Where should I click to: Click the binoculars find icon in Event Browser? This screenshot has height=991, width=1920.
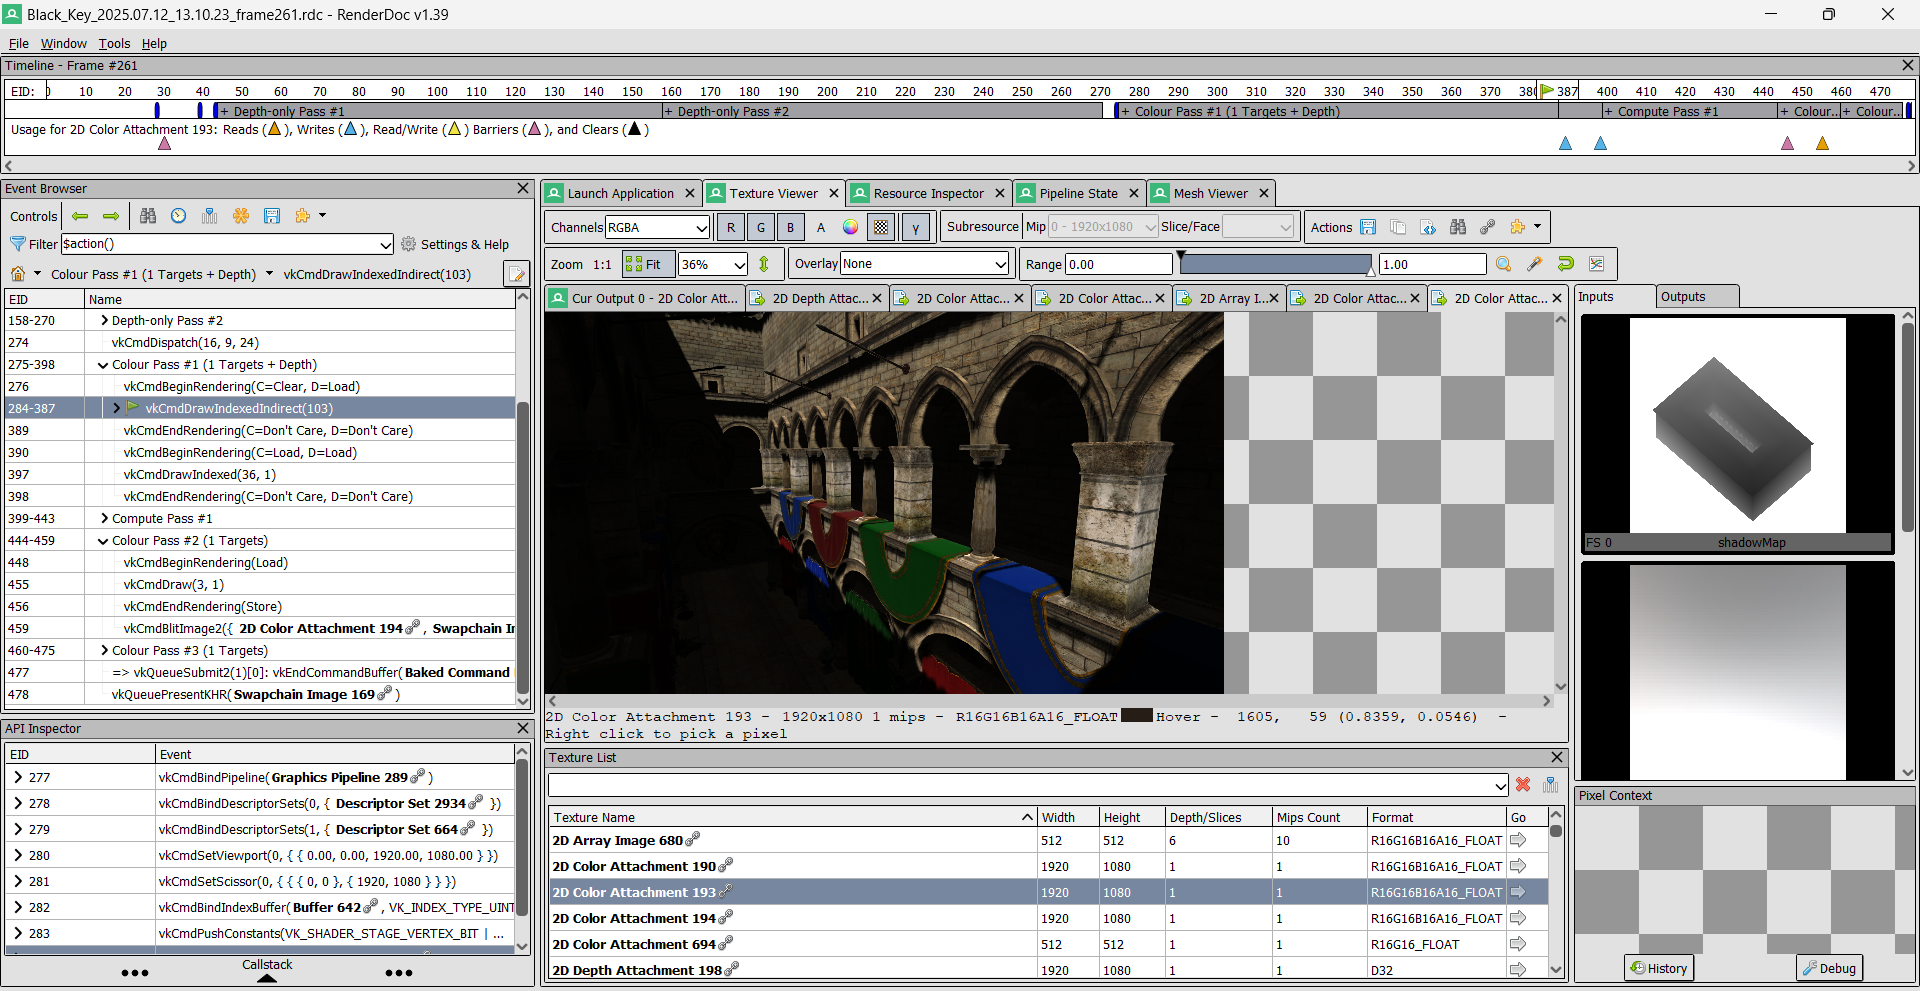point(148,216)
